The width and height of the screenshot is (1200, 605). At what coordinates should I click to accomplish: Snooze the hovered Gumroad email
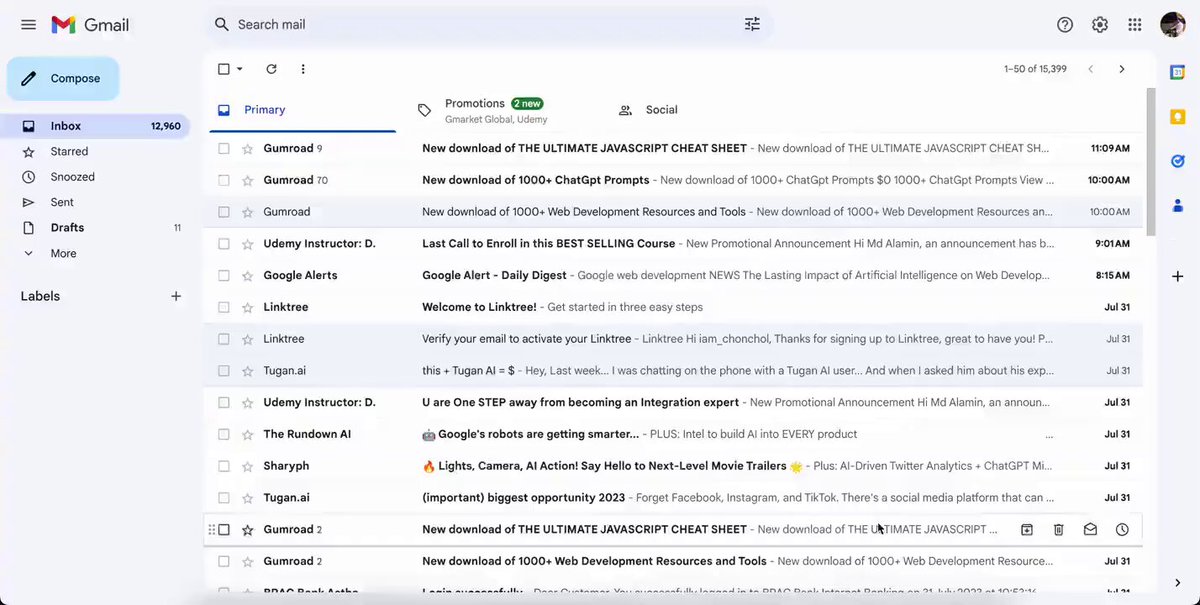coord(1122,530)
